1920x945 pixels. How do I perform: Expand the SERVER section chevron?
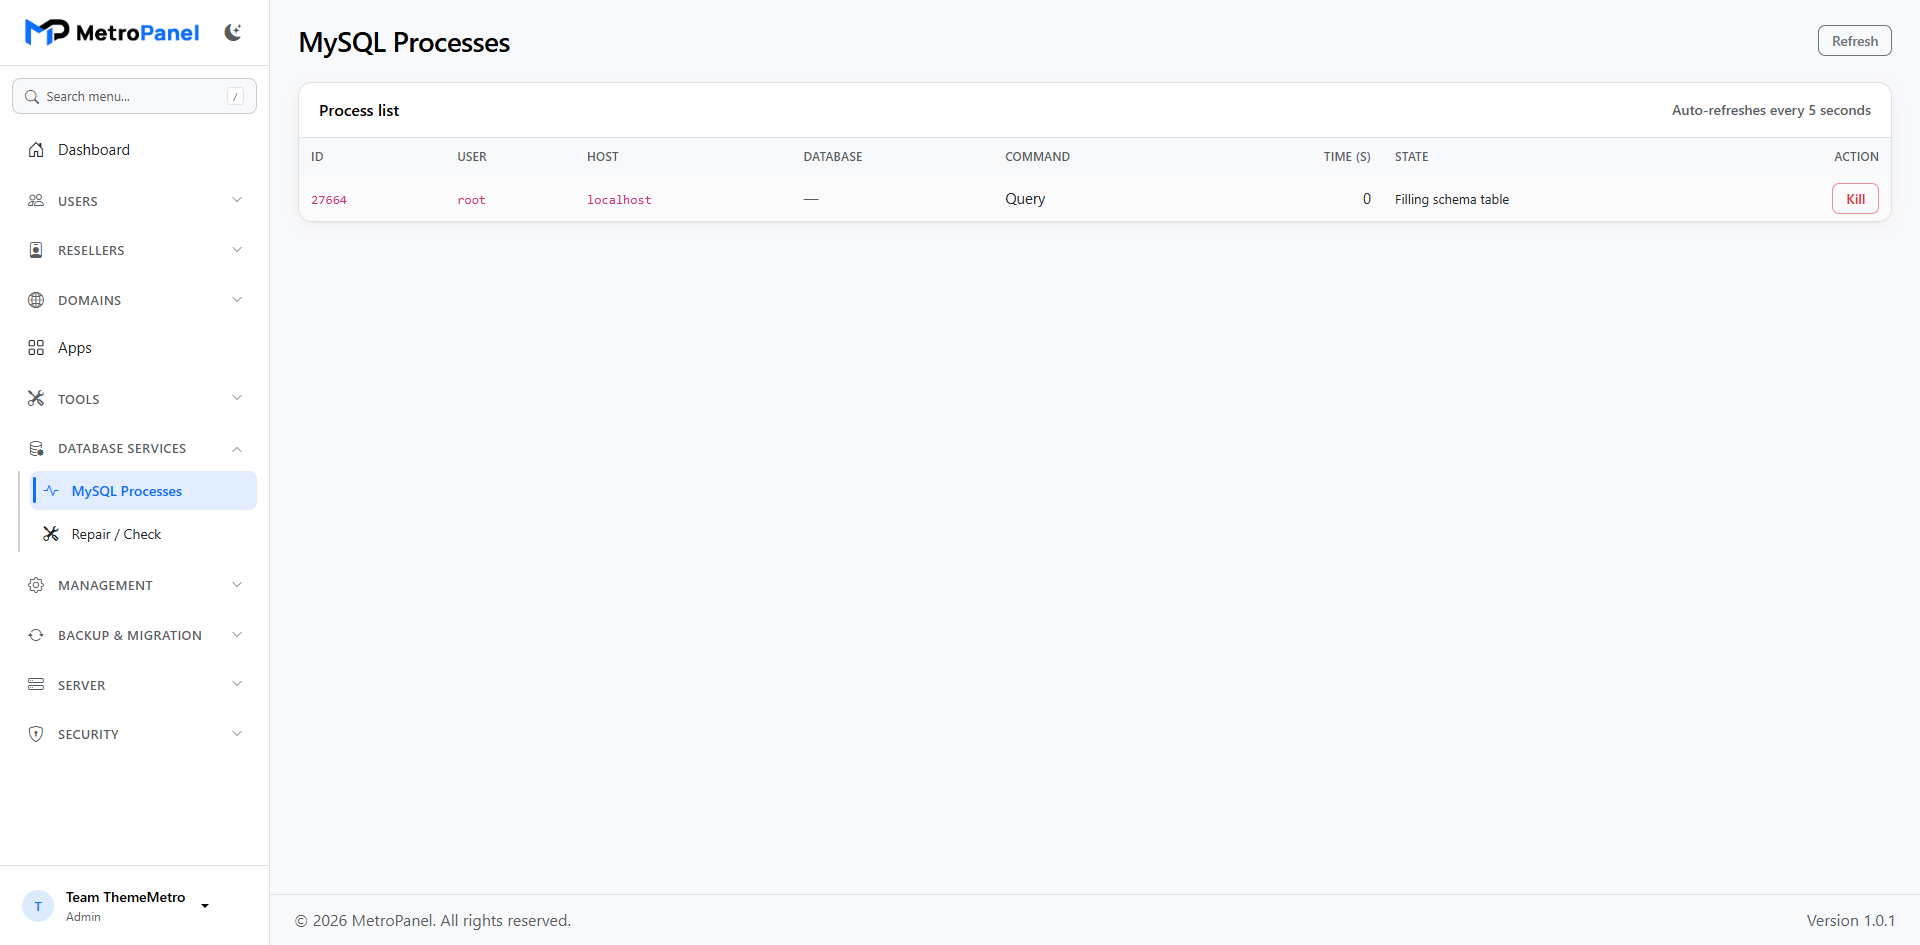point(237,684)
